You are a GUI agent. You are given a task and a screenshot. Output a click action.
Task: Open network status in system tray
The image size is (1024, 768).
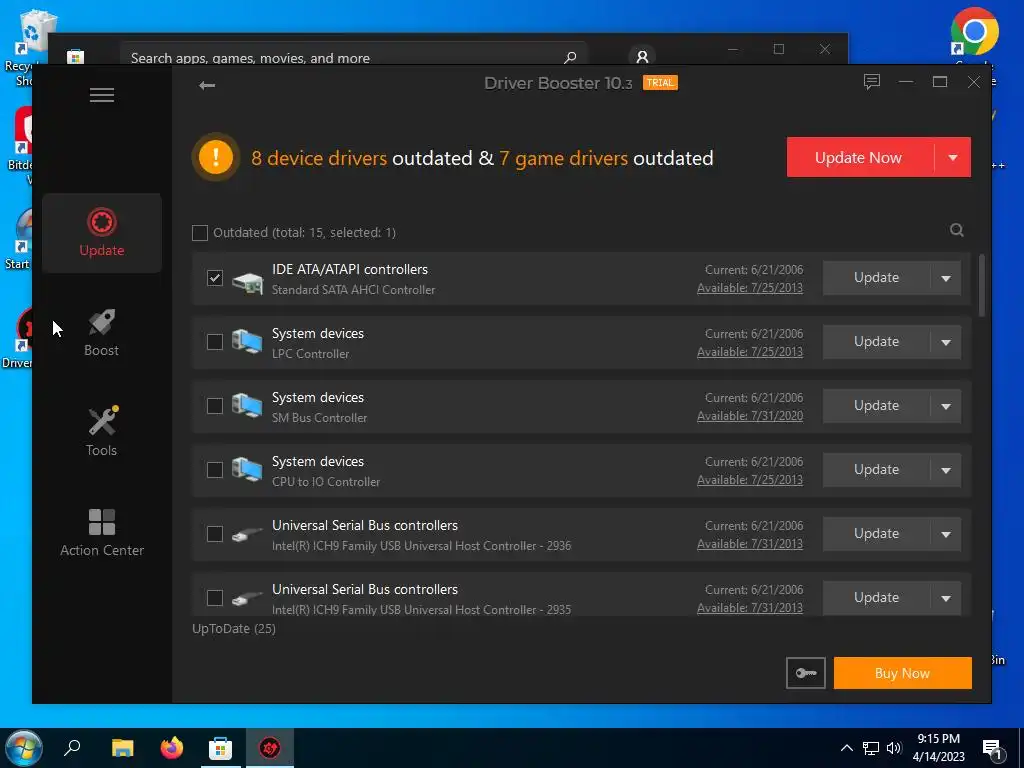(x=871, y=748)
